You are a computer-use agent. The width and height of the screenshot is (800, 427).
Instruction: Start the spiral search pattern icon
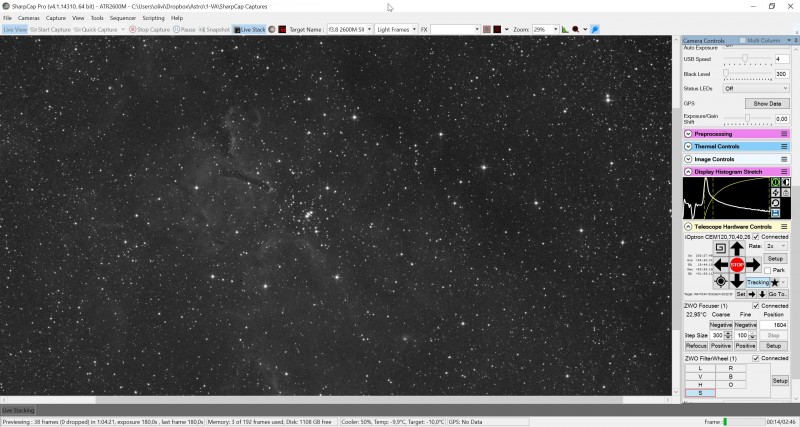(720, 248)
